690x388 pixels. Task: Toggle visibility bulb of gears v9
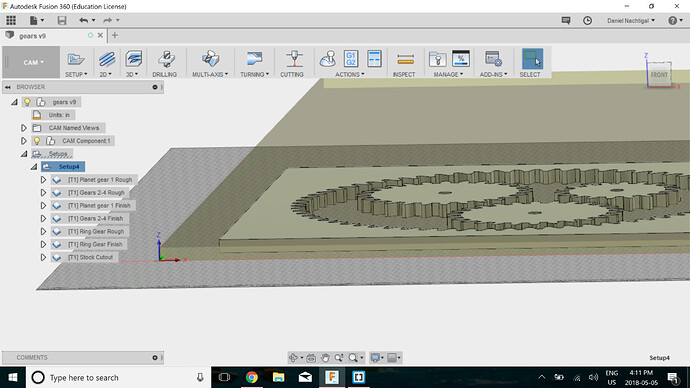[x=27, y=102]
